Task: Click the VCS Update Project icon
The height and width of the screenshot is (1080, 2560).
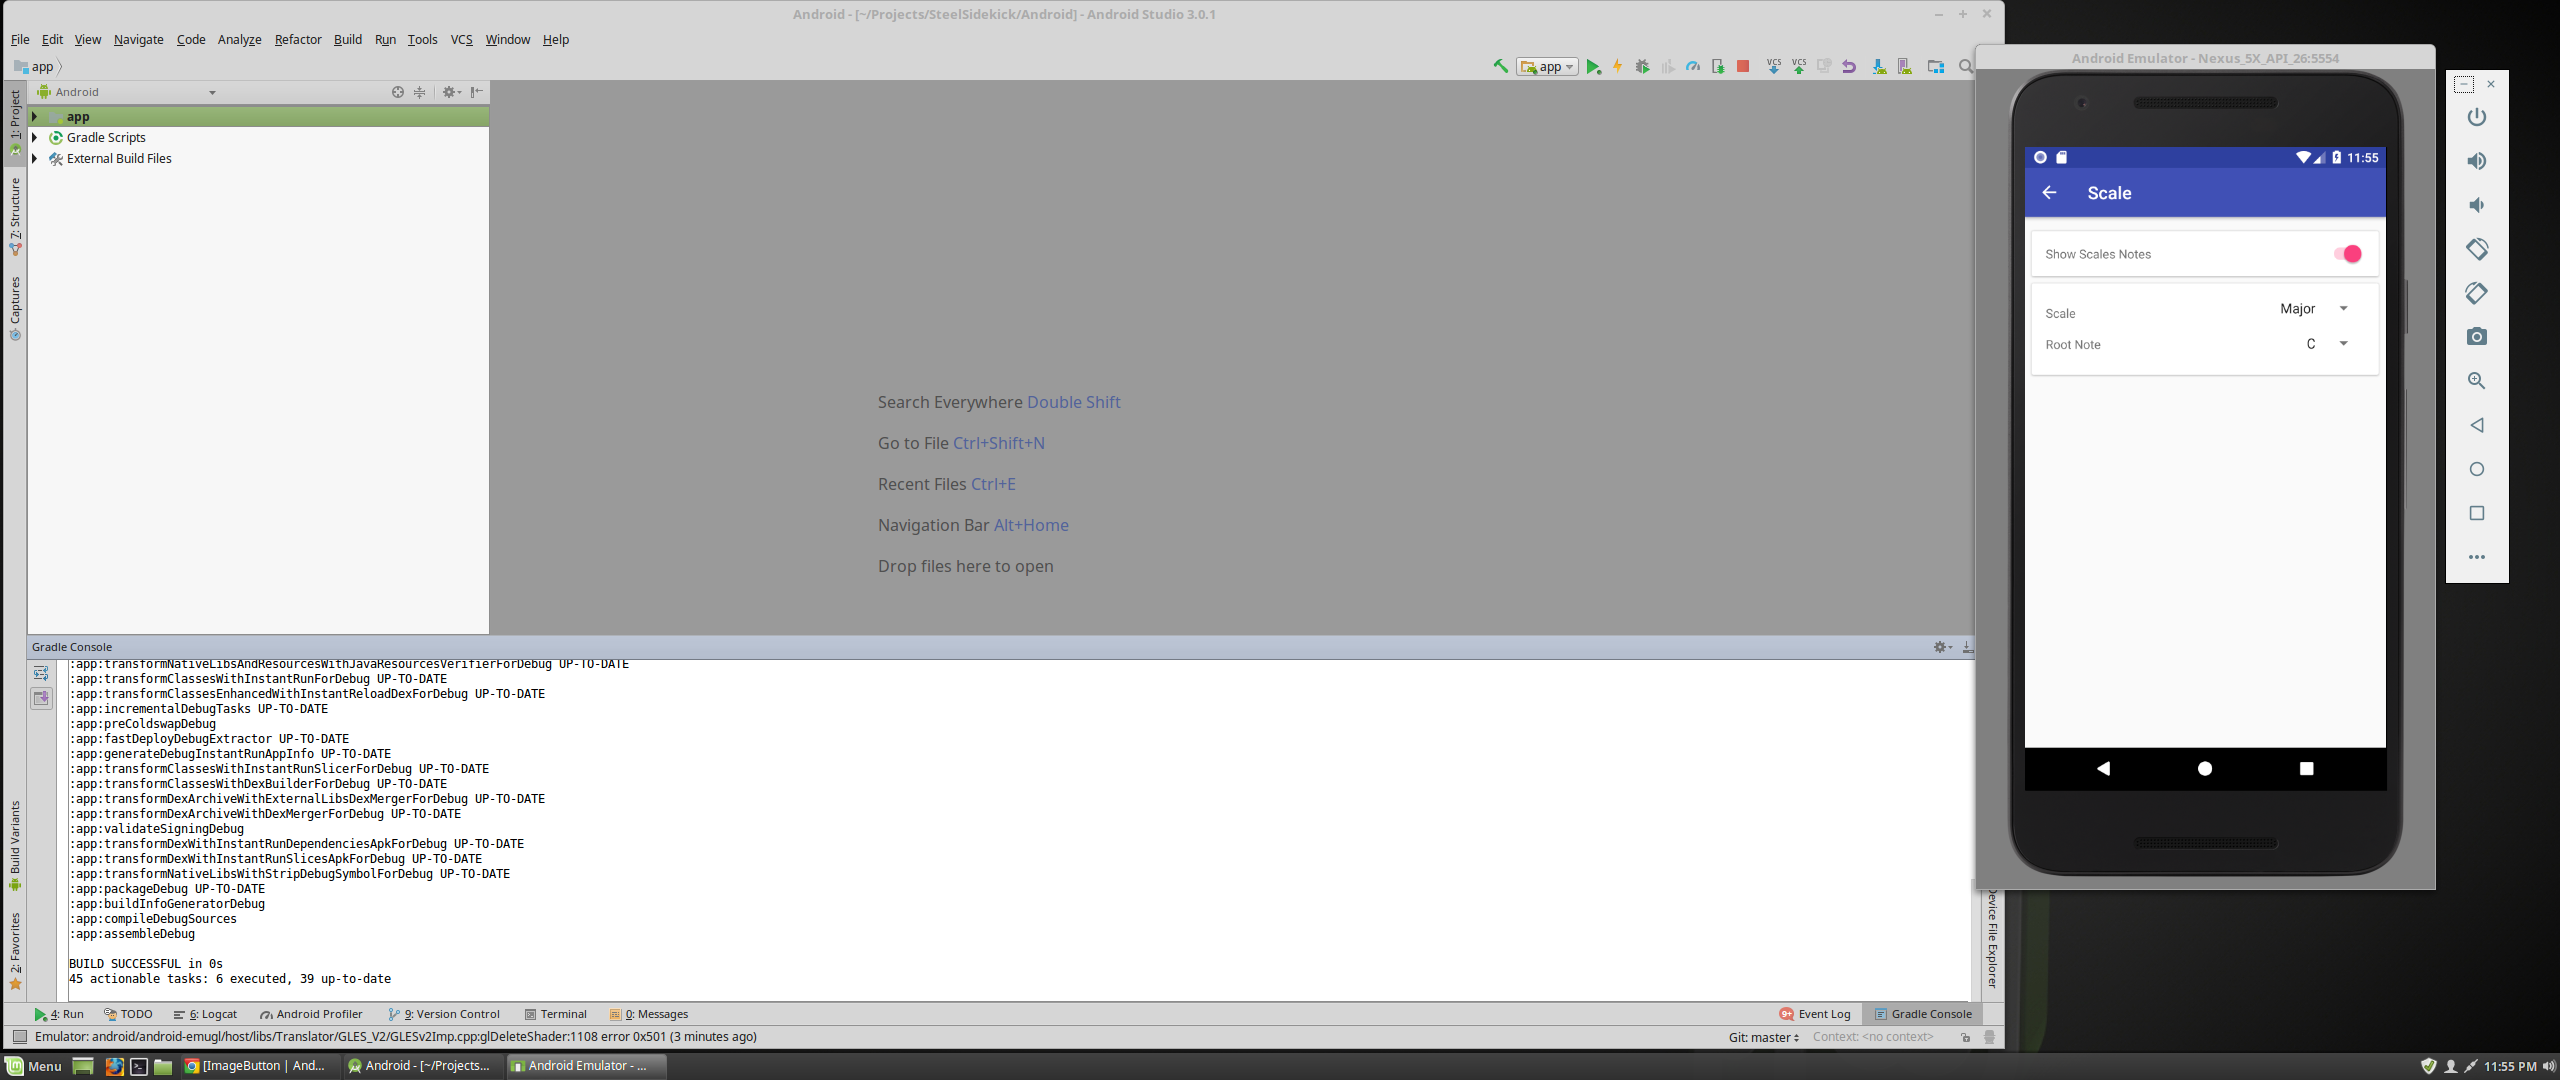Action: pyautogui.click(x=1773, y=66)
